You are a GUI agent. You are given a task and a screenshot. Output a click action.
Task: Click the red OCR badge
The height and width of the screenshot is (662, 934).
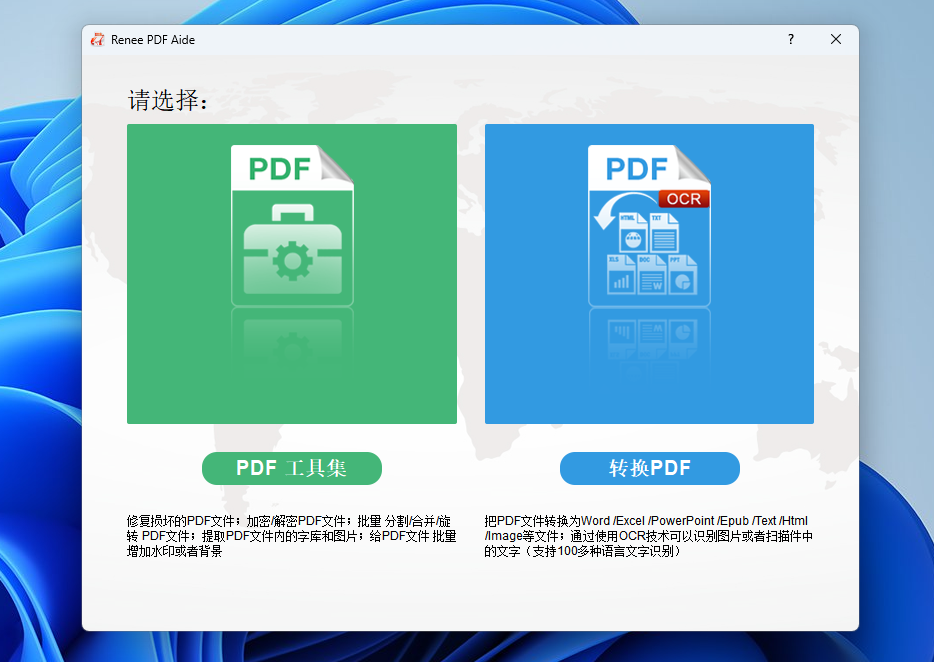pyautogui.click(x=684, y=198)
